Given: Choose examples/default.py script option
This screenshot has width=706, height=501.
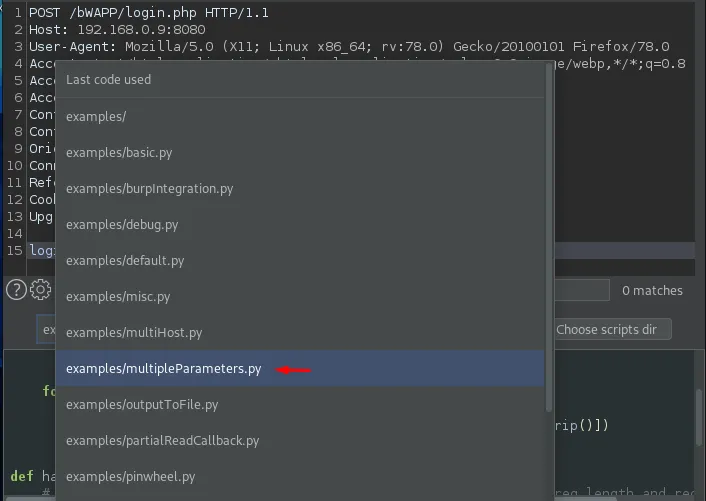Looking at the screenshot, I should pyautogui.click(x=125, y=261).
